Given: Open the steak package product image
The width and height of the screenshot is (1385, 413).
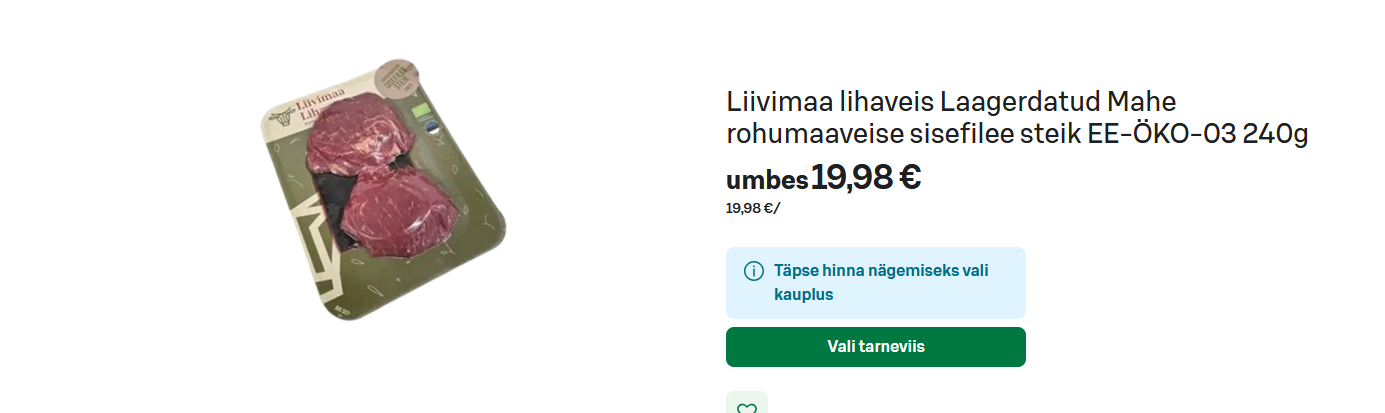Looking at the screenshot, I should 383,189.
